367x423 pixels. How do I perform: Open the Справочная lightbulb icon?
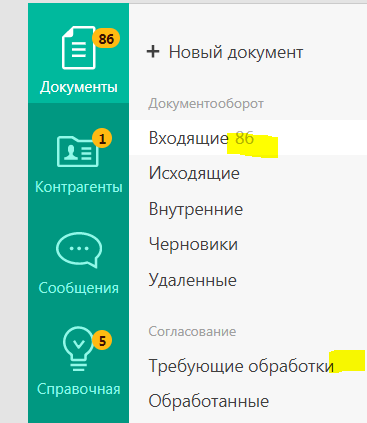78,349
